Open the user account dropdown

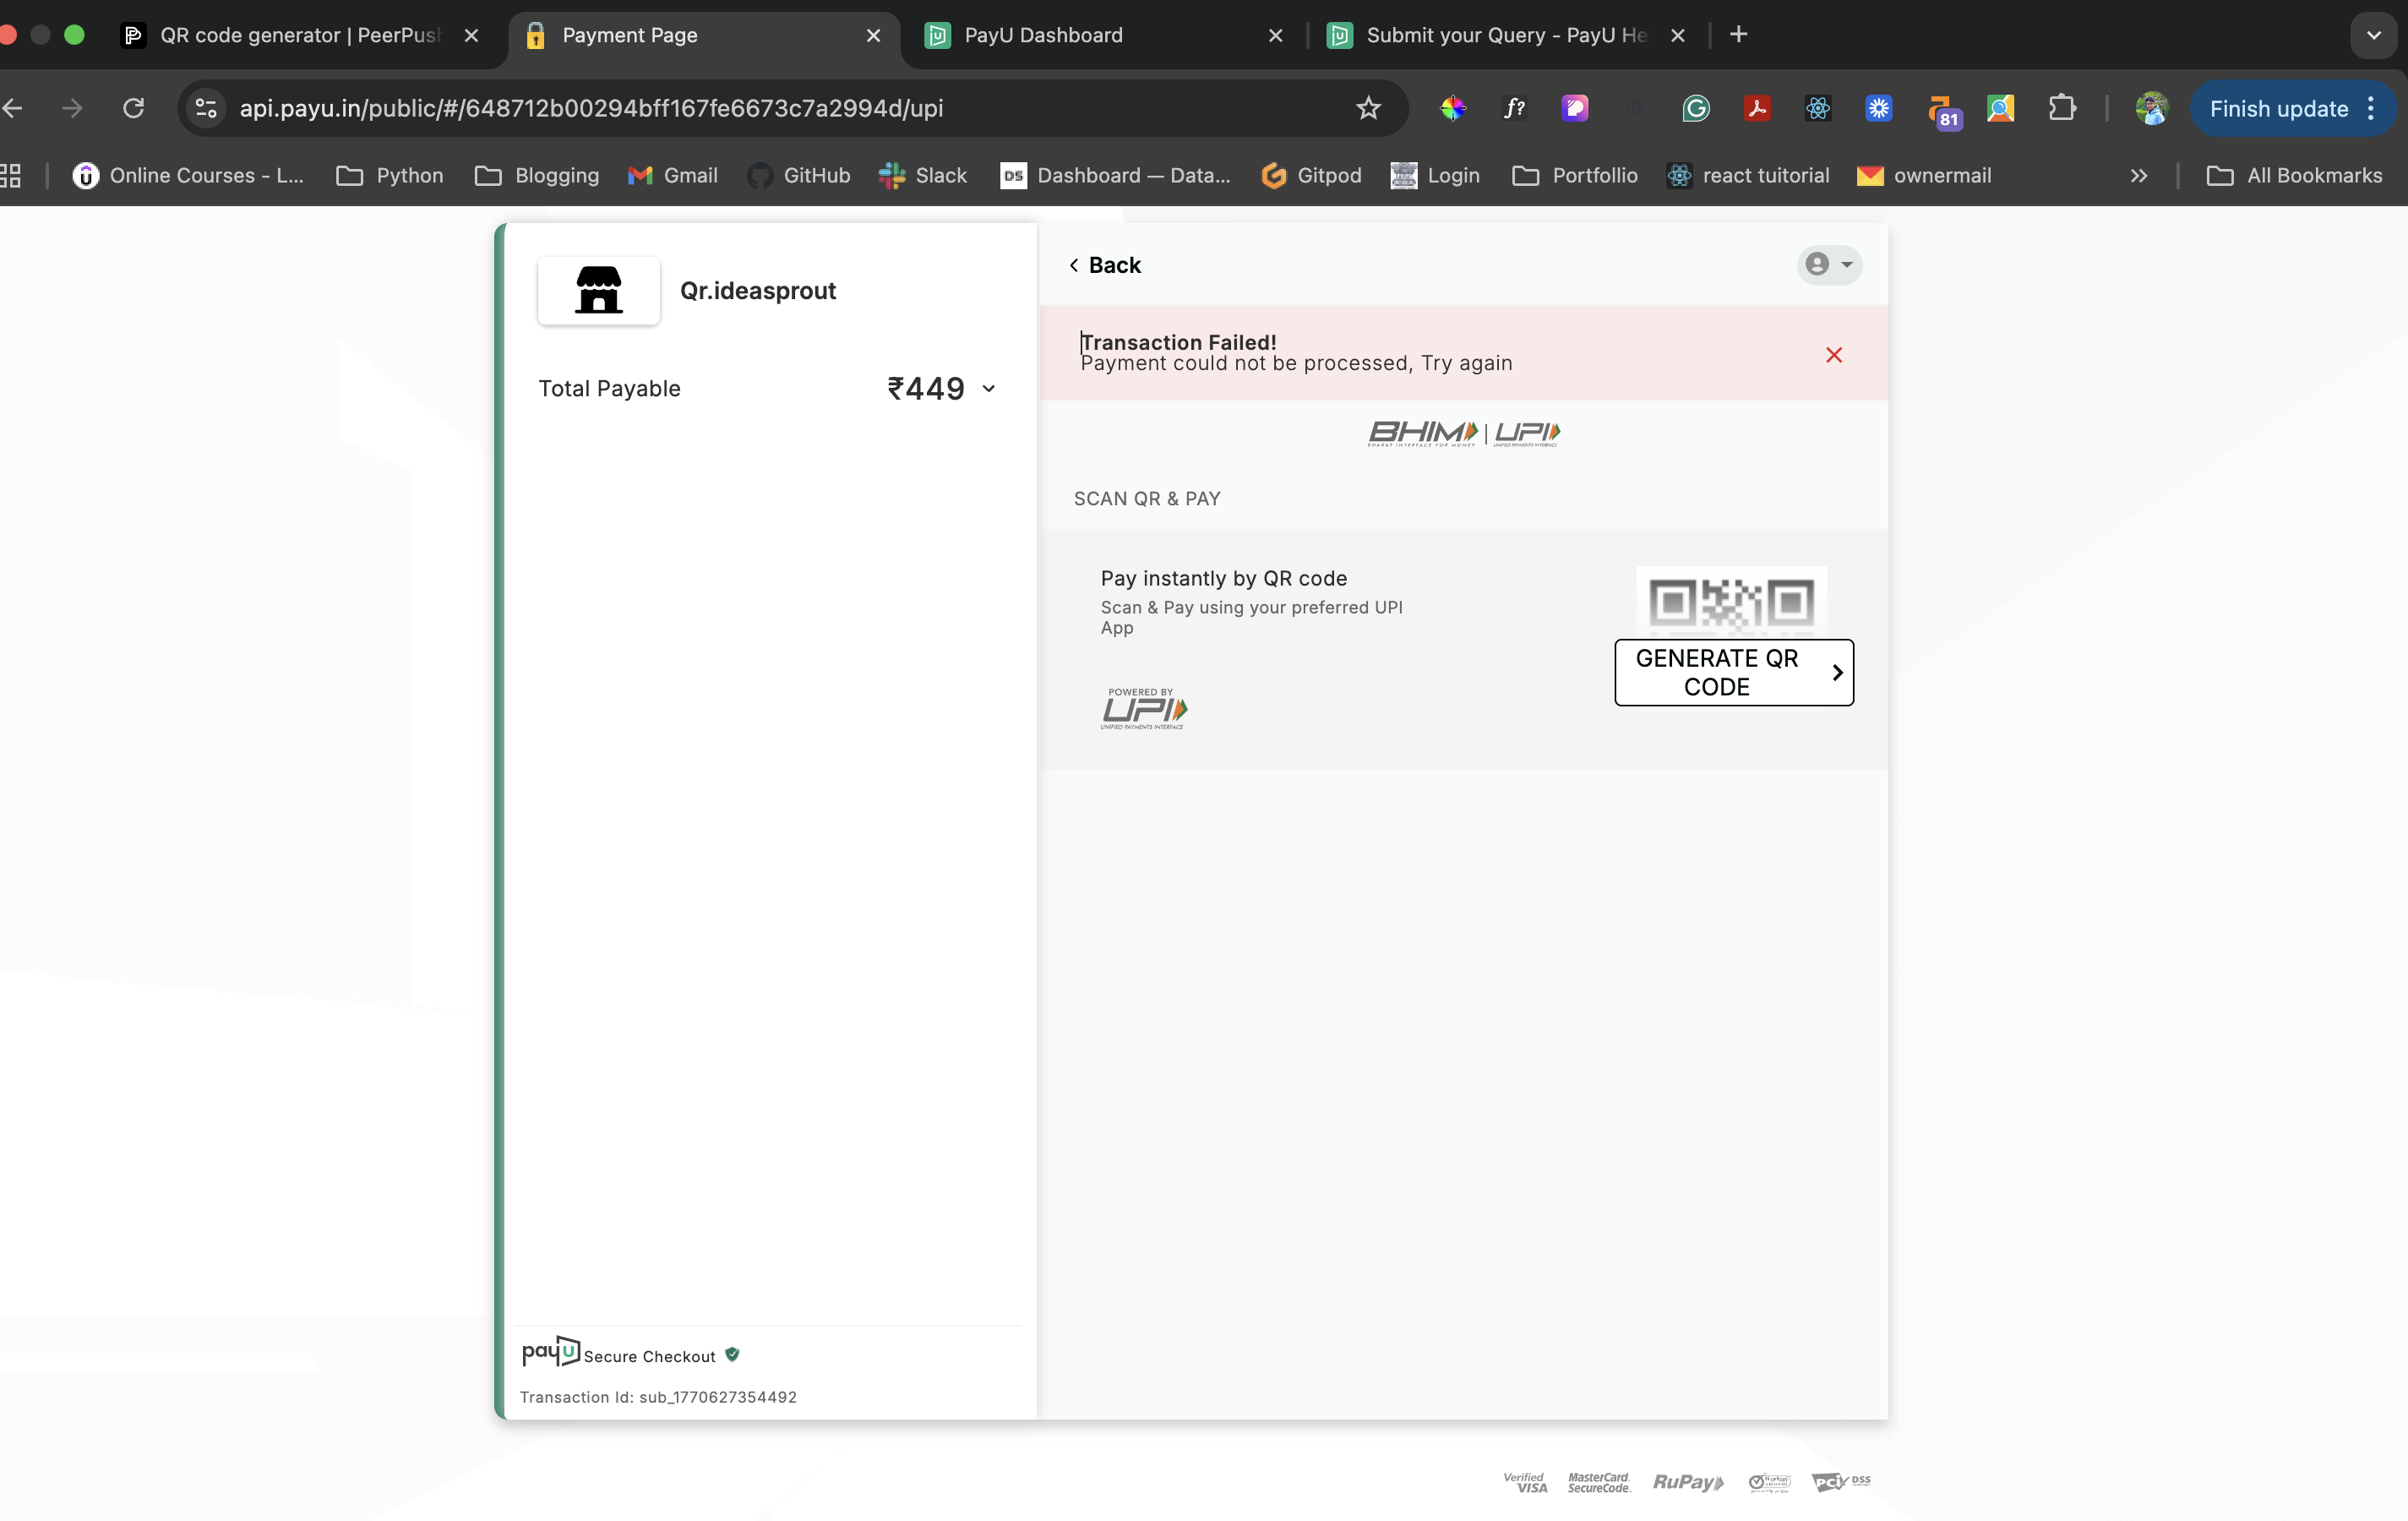click(1828, 265)
